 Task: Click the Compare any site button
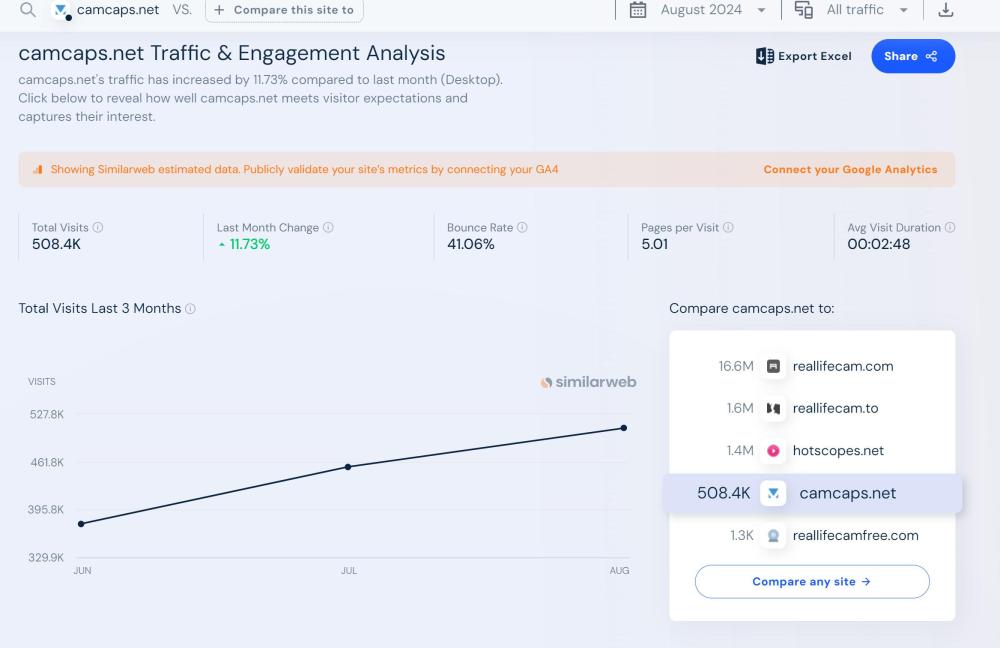coord(811,582)
